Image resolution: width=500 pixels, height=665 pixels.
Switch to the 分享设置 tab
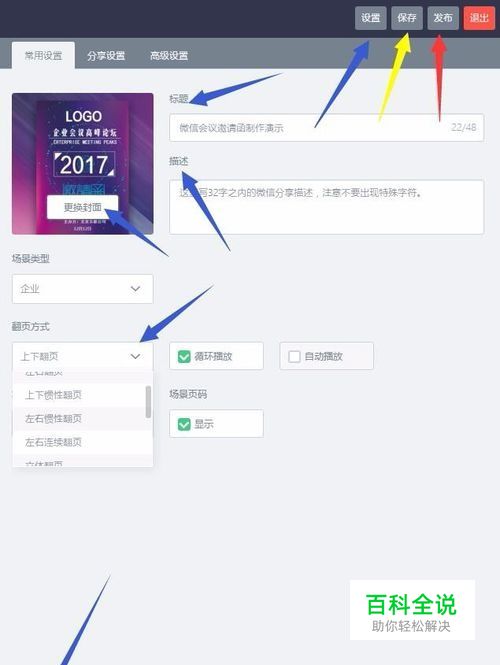pos(106,56)
